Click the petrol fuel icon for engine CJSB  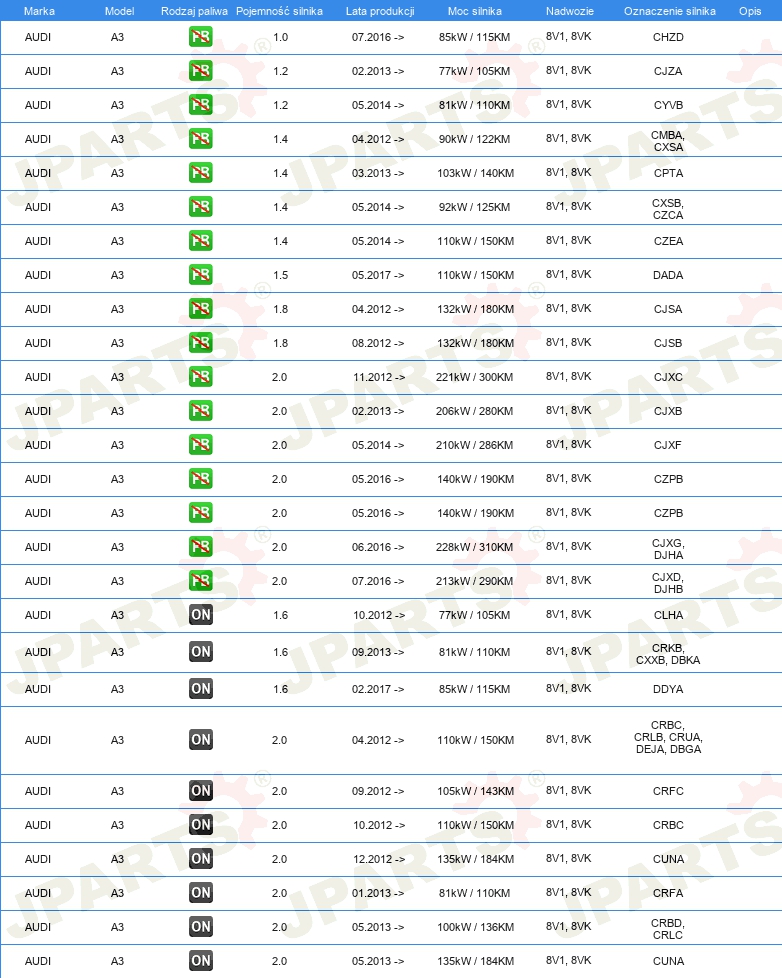coord(200,342)
